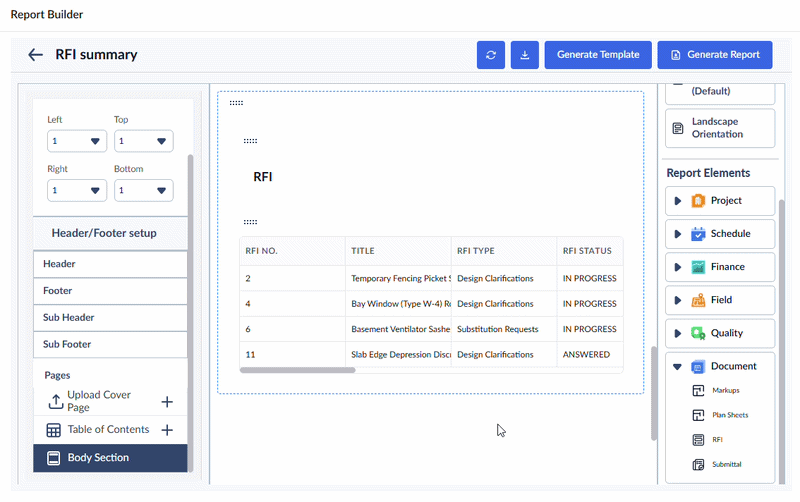The width and height of the screenshot is (800, 502).
Task: Click the Upload Cover Page upload icon
Action: click(x=55, y=401)
